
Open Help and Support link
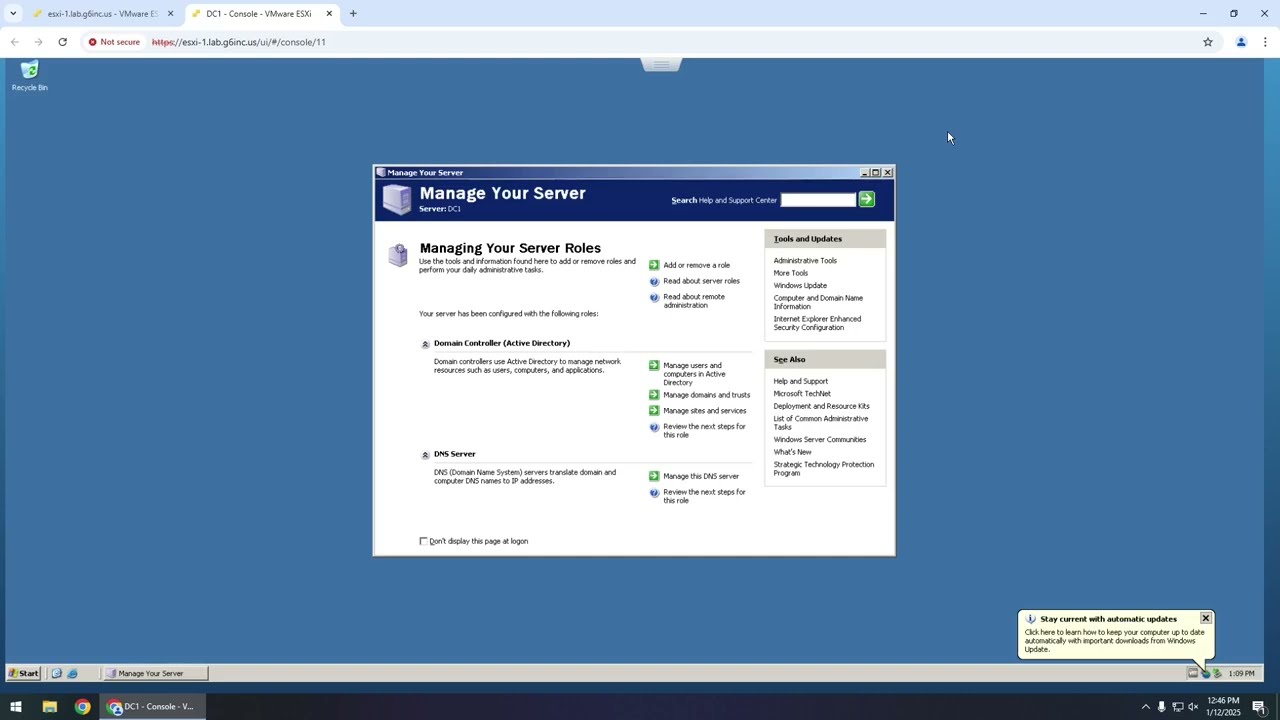(x=800, y=381)
